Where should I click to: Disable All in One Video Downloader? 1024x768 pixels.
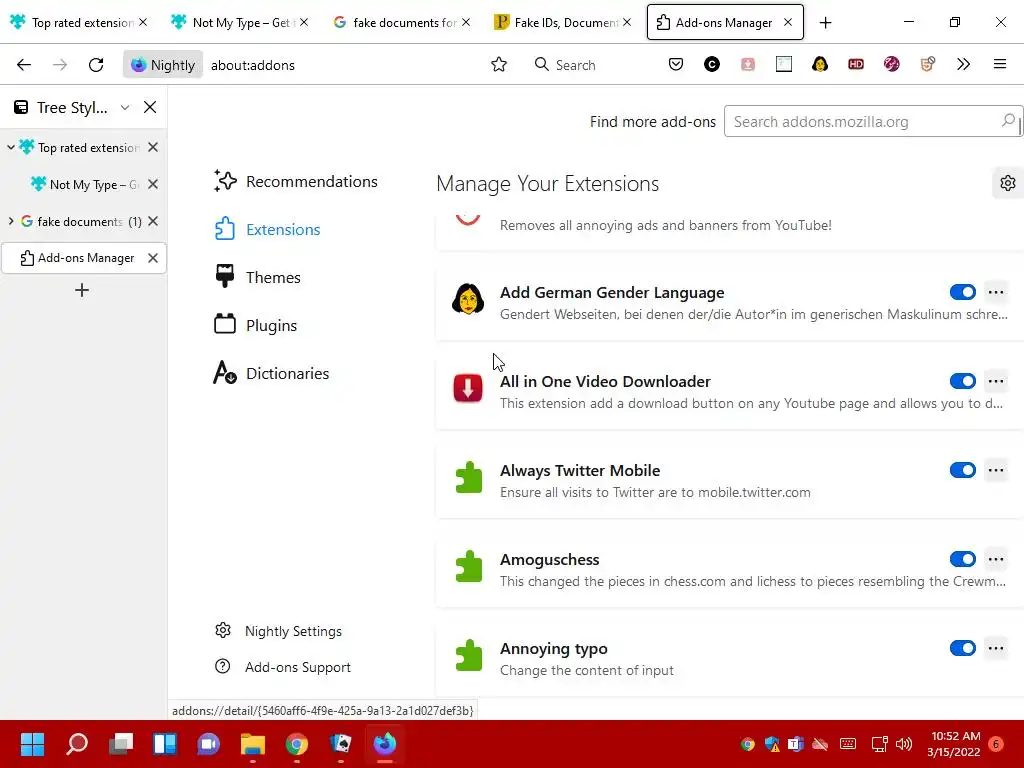coord(963,381)
